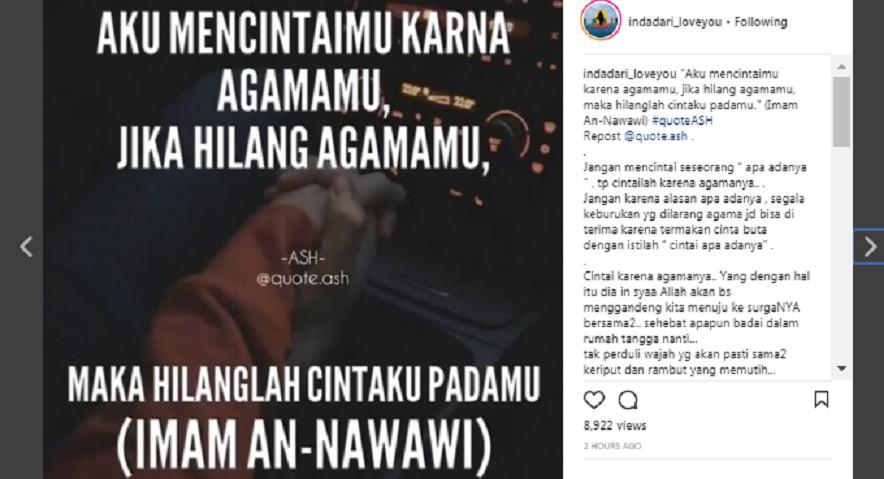Viewport: 884px width, 479px height.
Task: Click the 2 HOURS AGO timestamp
Action: pyautogui.click(x=612, y=446)
